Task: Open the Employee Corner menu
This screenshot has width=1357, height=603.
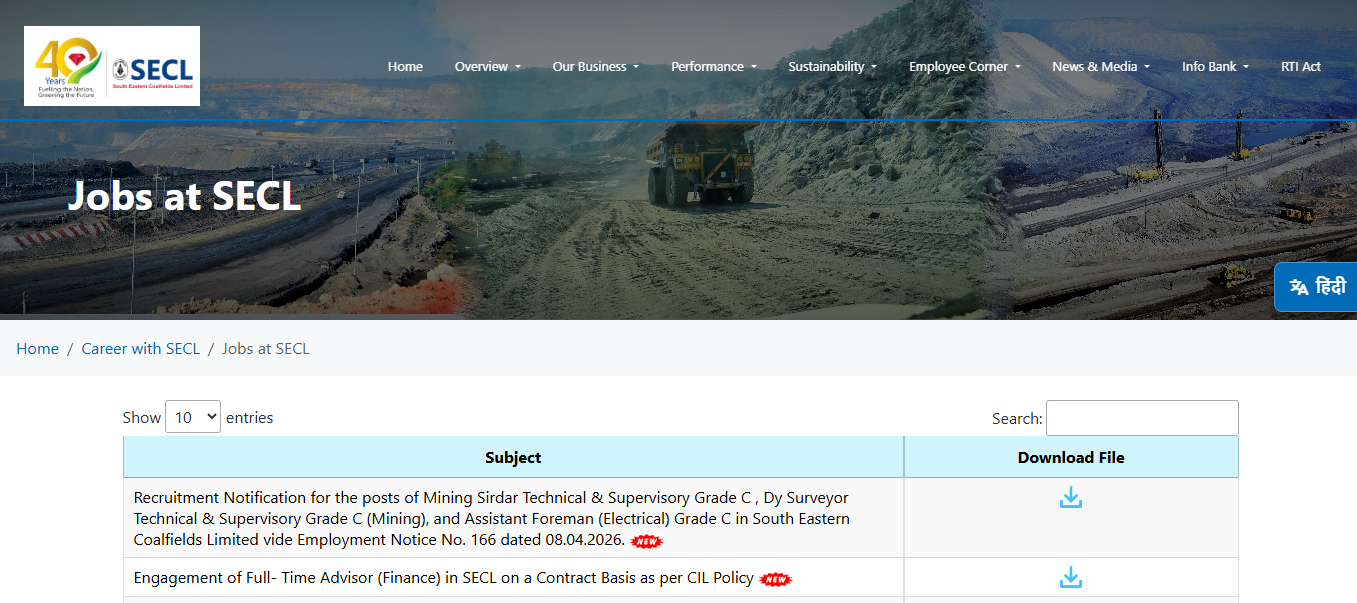Action: 964,67
